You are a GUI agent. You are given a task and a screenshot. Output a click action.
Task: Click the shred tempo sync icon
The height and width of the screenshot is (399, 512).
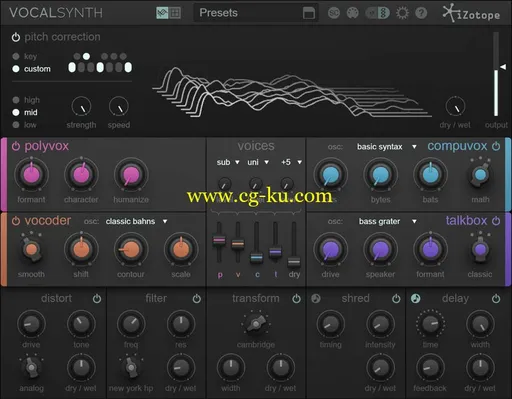tap(316, 298)
